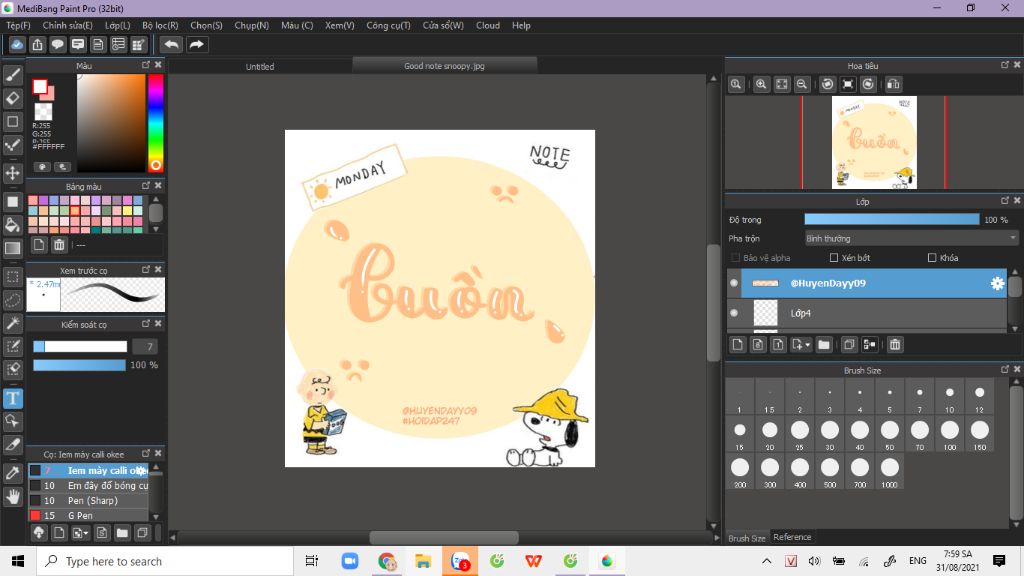The image size is (1024, 576).
Task: Select the Fill rectangle tool
Action: 12,202
